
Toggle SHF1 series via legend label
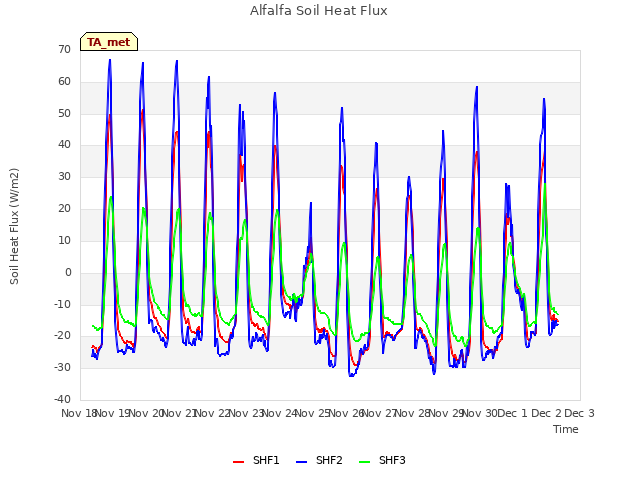[266, 460]
